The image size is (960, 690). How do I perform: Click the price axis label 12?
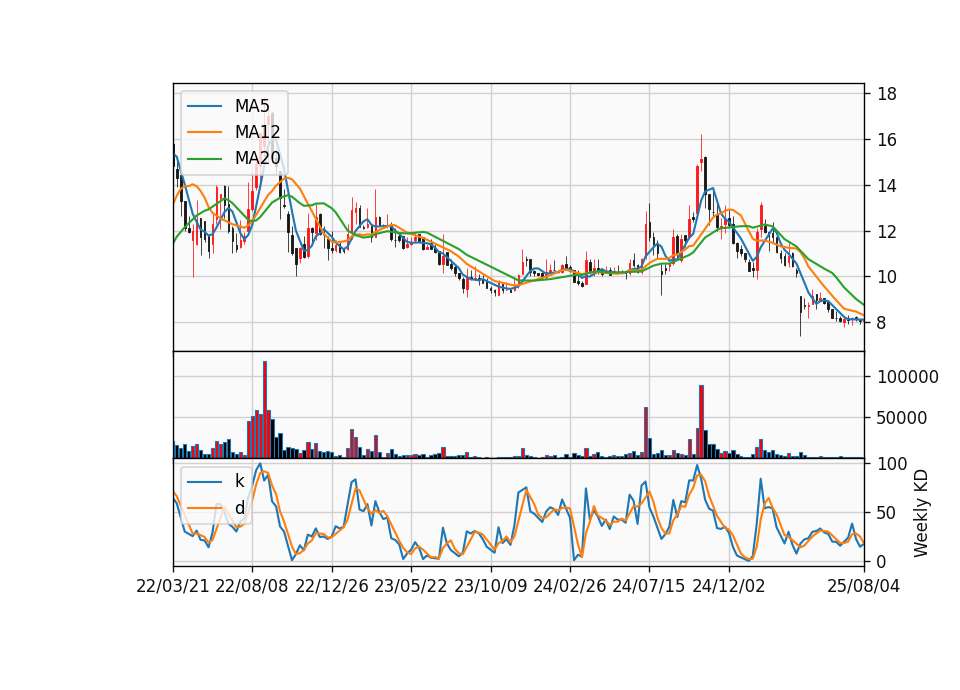[x=887, y=232]
